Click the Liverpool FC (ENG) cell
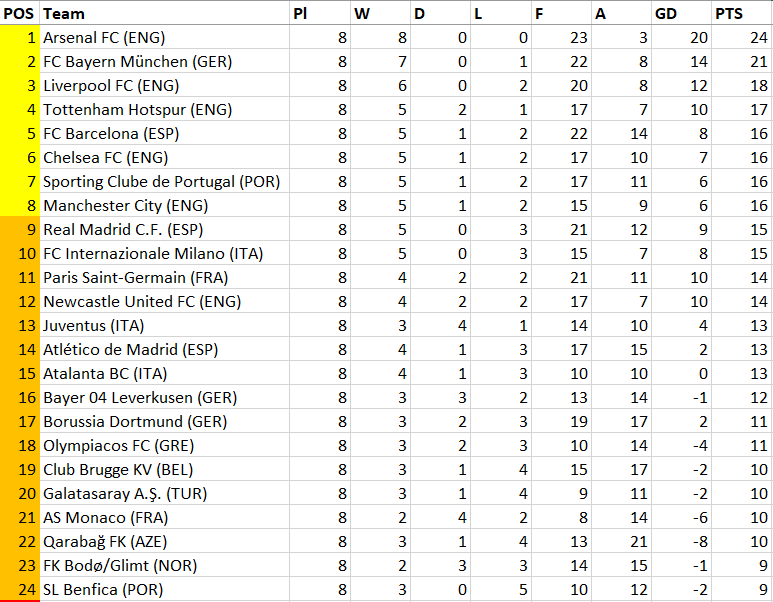The width and height of the screenshot is (773, 602). (x=165, y=85)
